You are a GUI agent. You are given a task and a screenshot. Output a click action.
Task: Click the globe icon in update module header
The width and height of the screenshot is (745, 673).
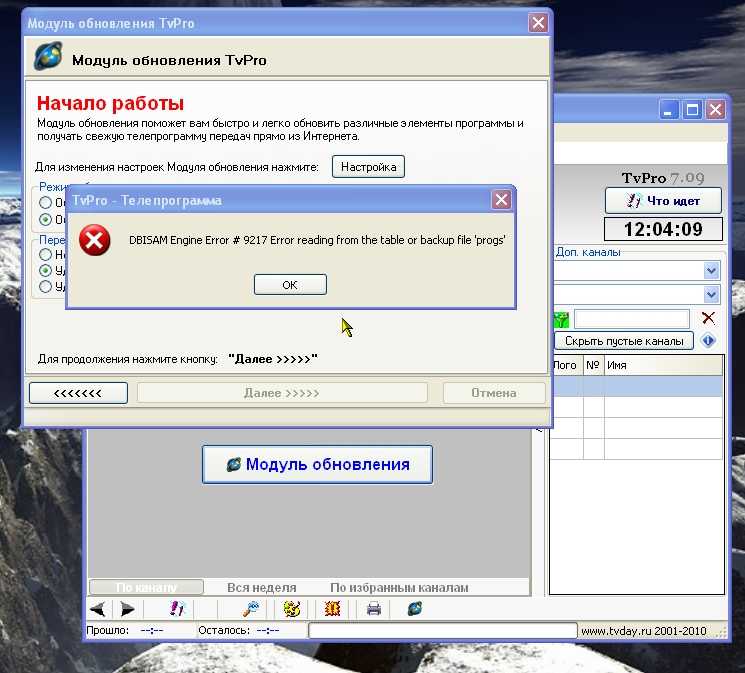click(48, 56)
